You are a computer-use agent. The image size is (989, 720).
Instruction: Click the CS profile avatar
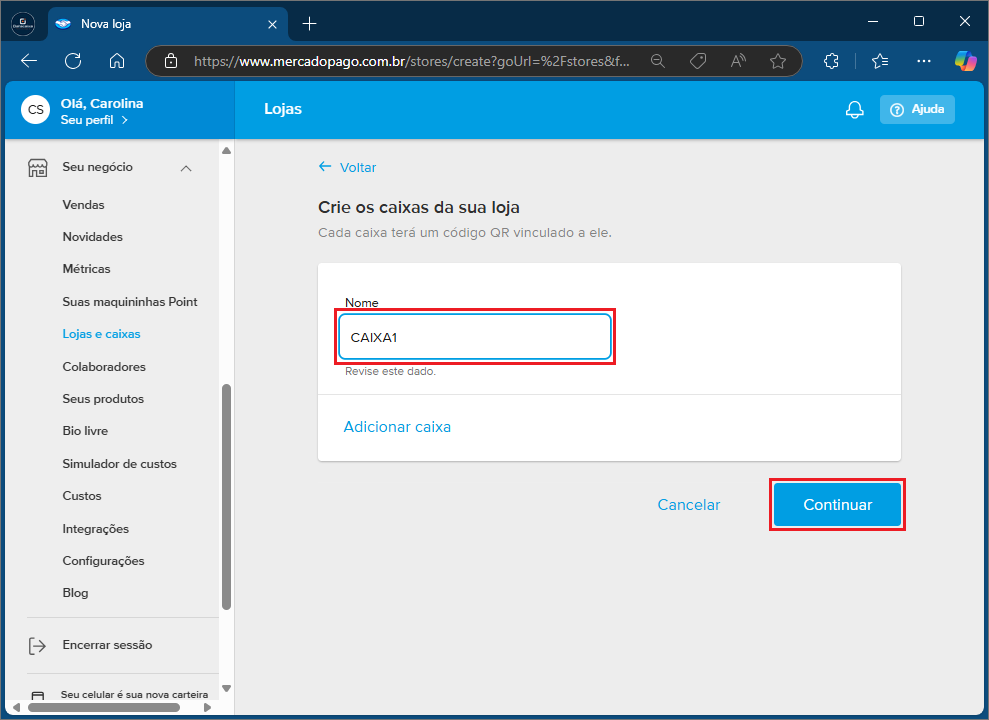pos(36,110)
